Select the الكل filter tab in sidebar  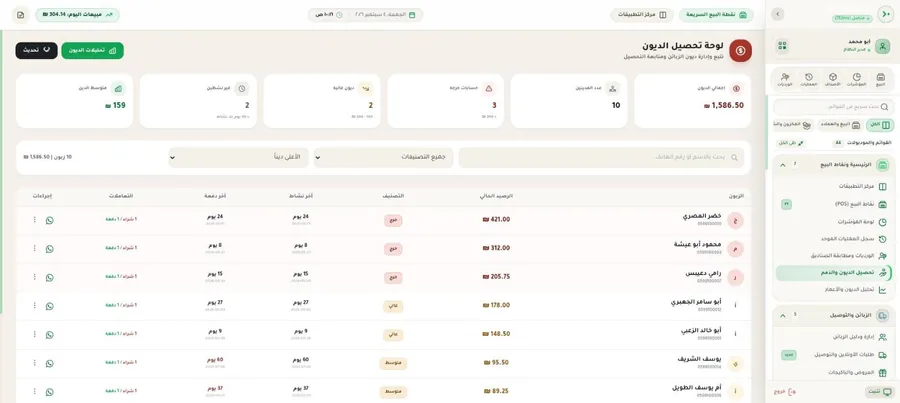[x=880, y=125]
